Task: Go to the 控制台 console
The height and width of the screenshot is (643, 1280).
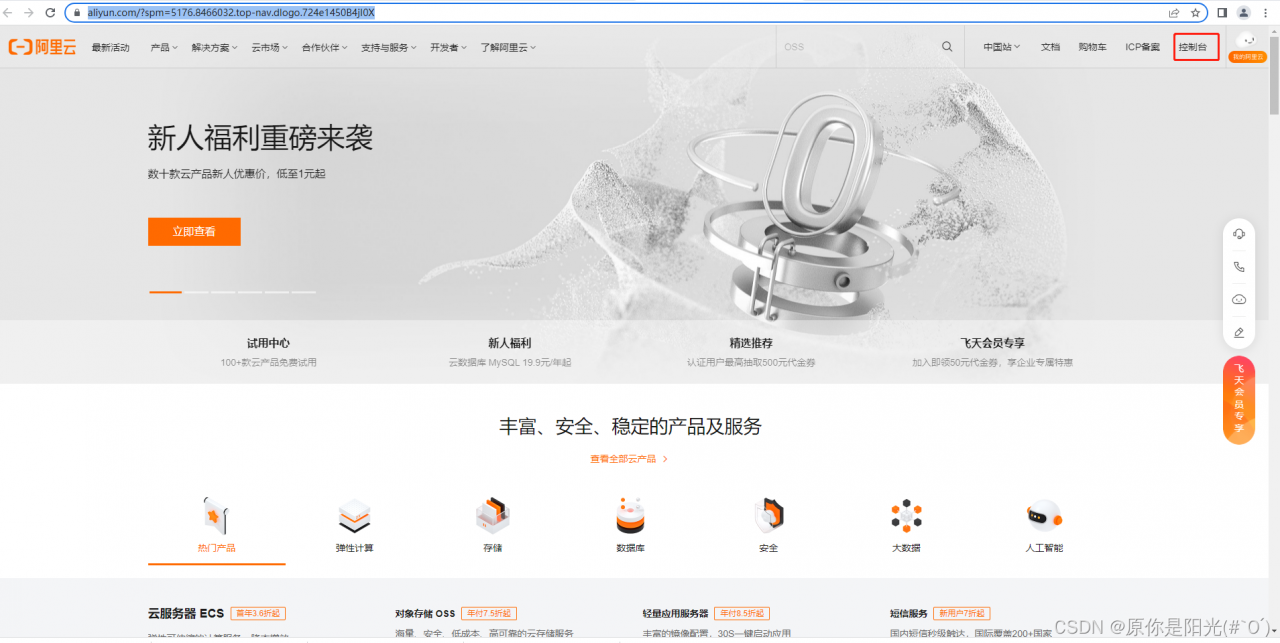Action: click(x=1196, y=46)
